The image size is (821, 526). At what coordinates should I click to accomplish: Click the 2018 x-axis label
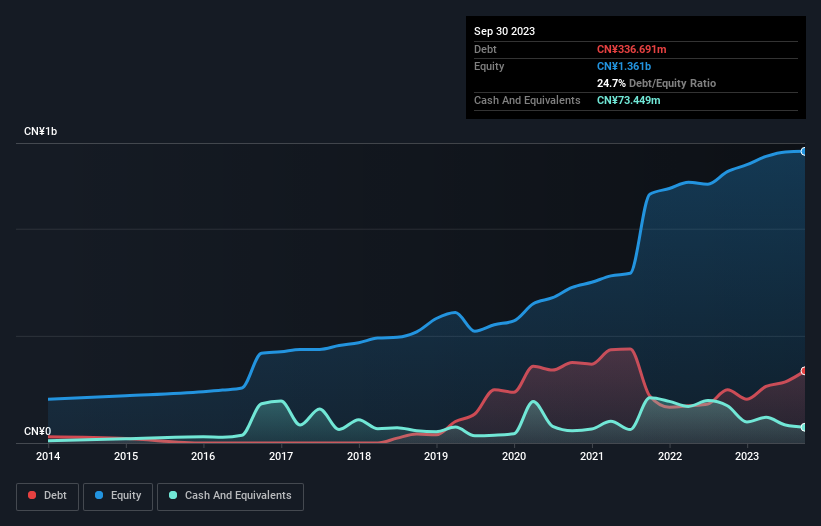click(359, 456)
